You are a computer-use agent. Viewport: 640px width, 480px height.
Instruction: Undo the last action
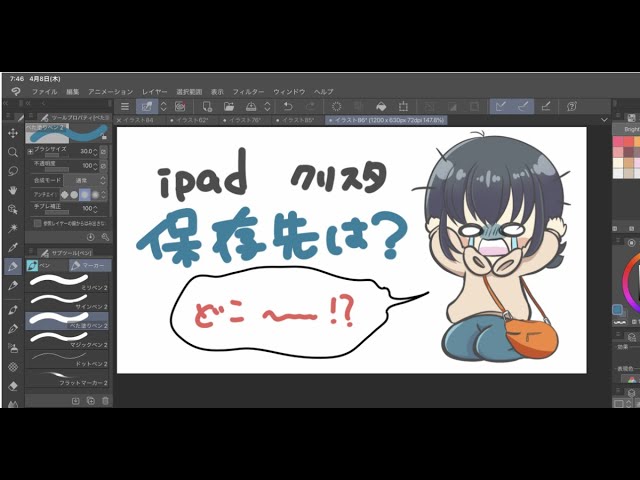288,107
